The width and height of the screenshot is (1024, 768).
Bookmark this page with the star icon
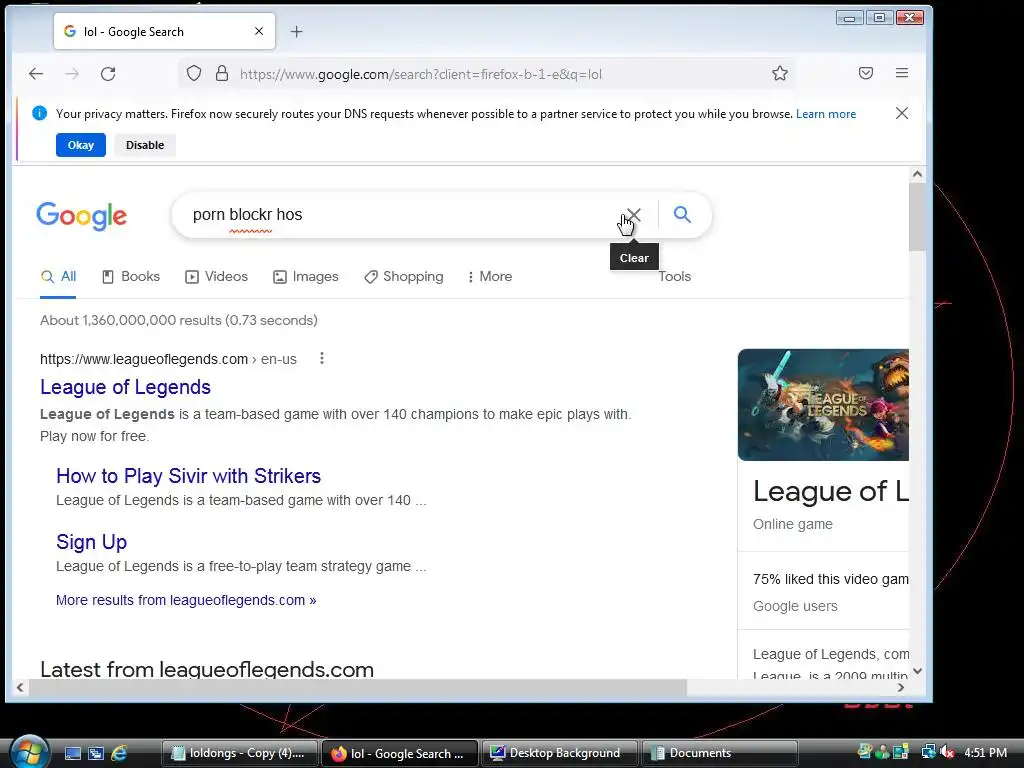click(x=780, y=73)
